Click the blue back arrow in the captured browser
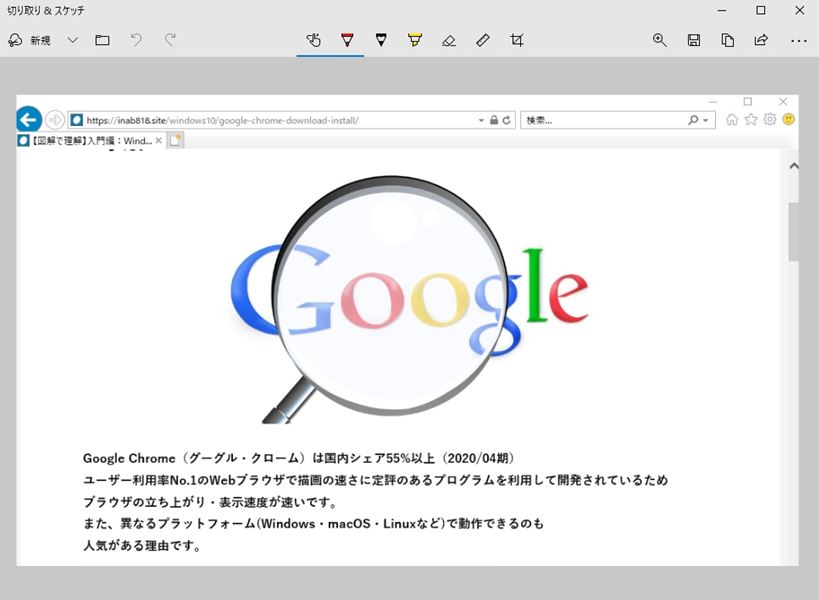The width and height of the screenshot is (819, 600). point(29,120)
